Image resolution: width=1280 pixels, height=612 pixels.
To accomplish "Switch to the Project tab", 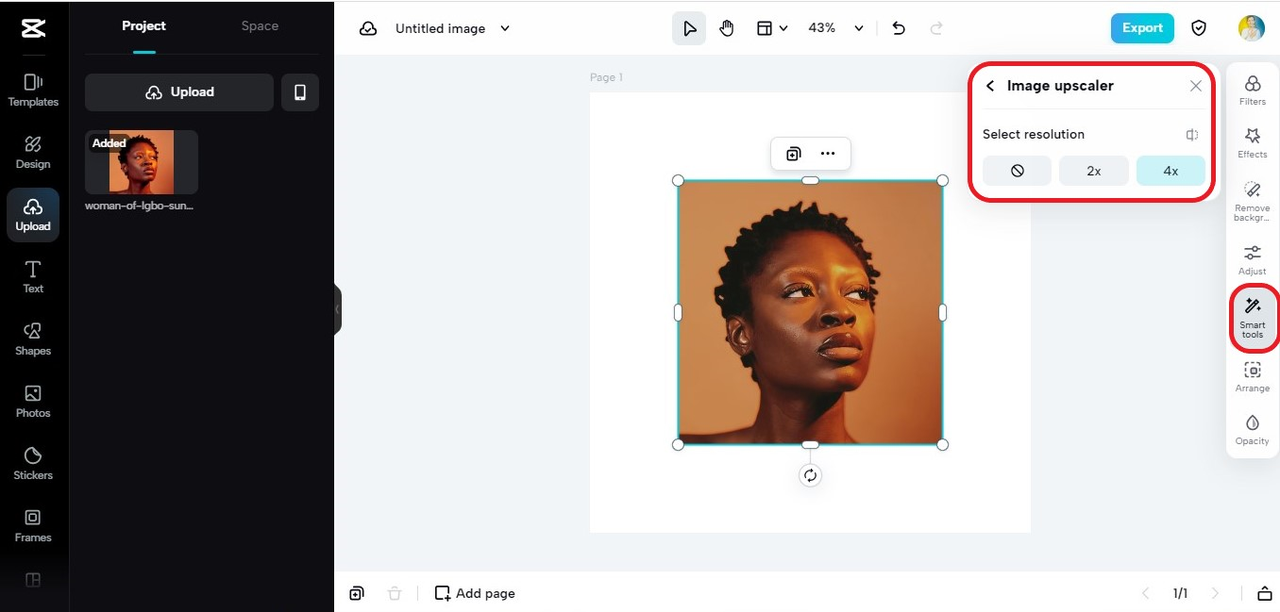I will [x=144, y=26].
